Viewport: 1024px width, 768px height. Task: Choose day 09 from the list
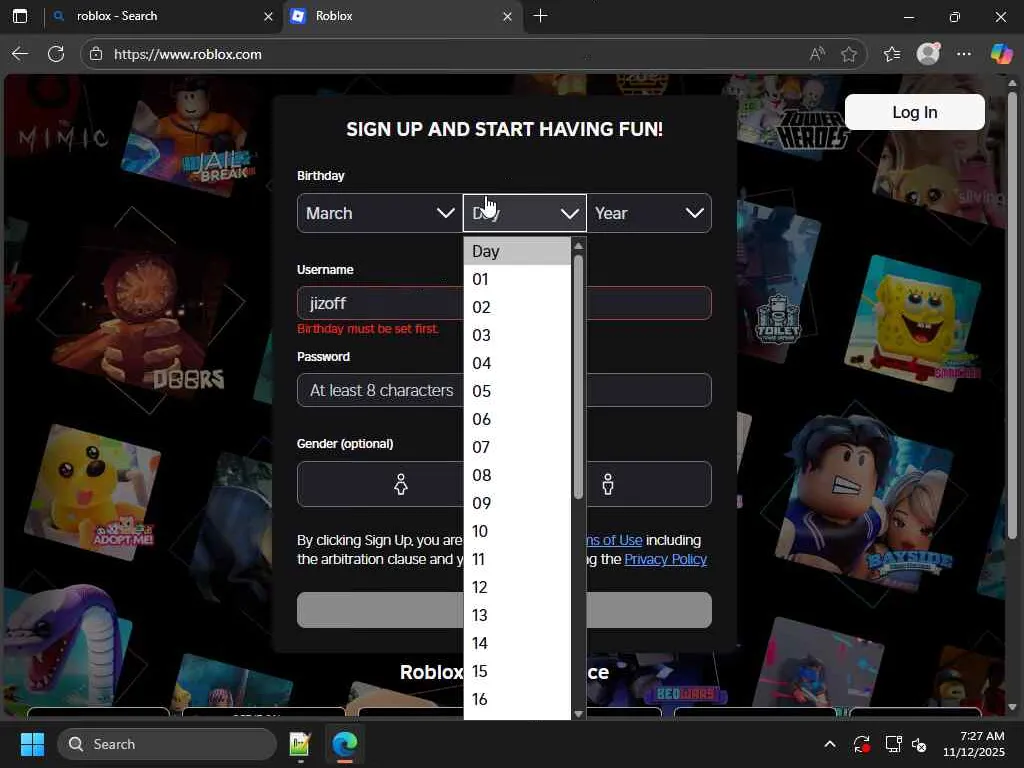(517, 503)
